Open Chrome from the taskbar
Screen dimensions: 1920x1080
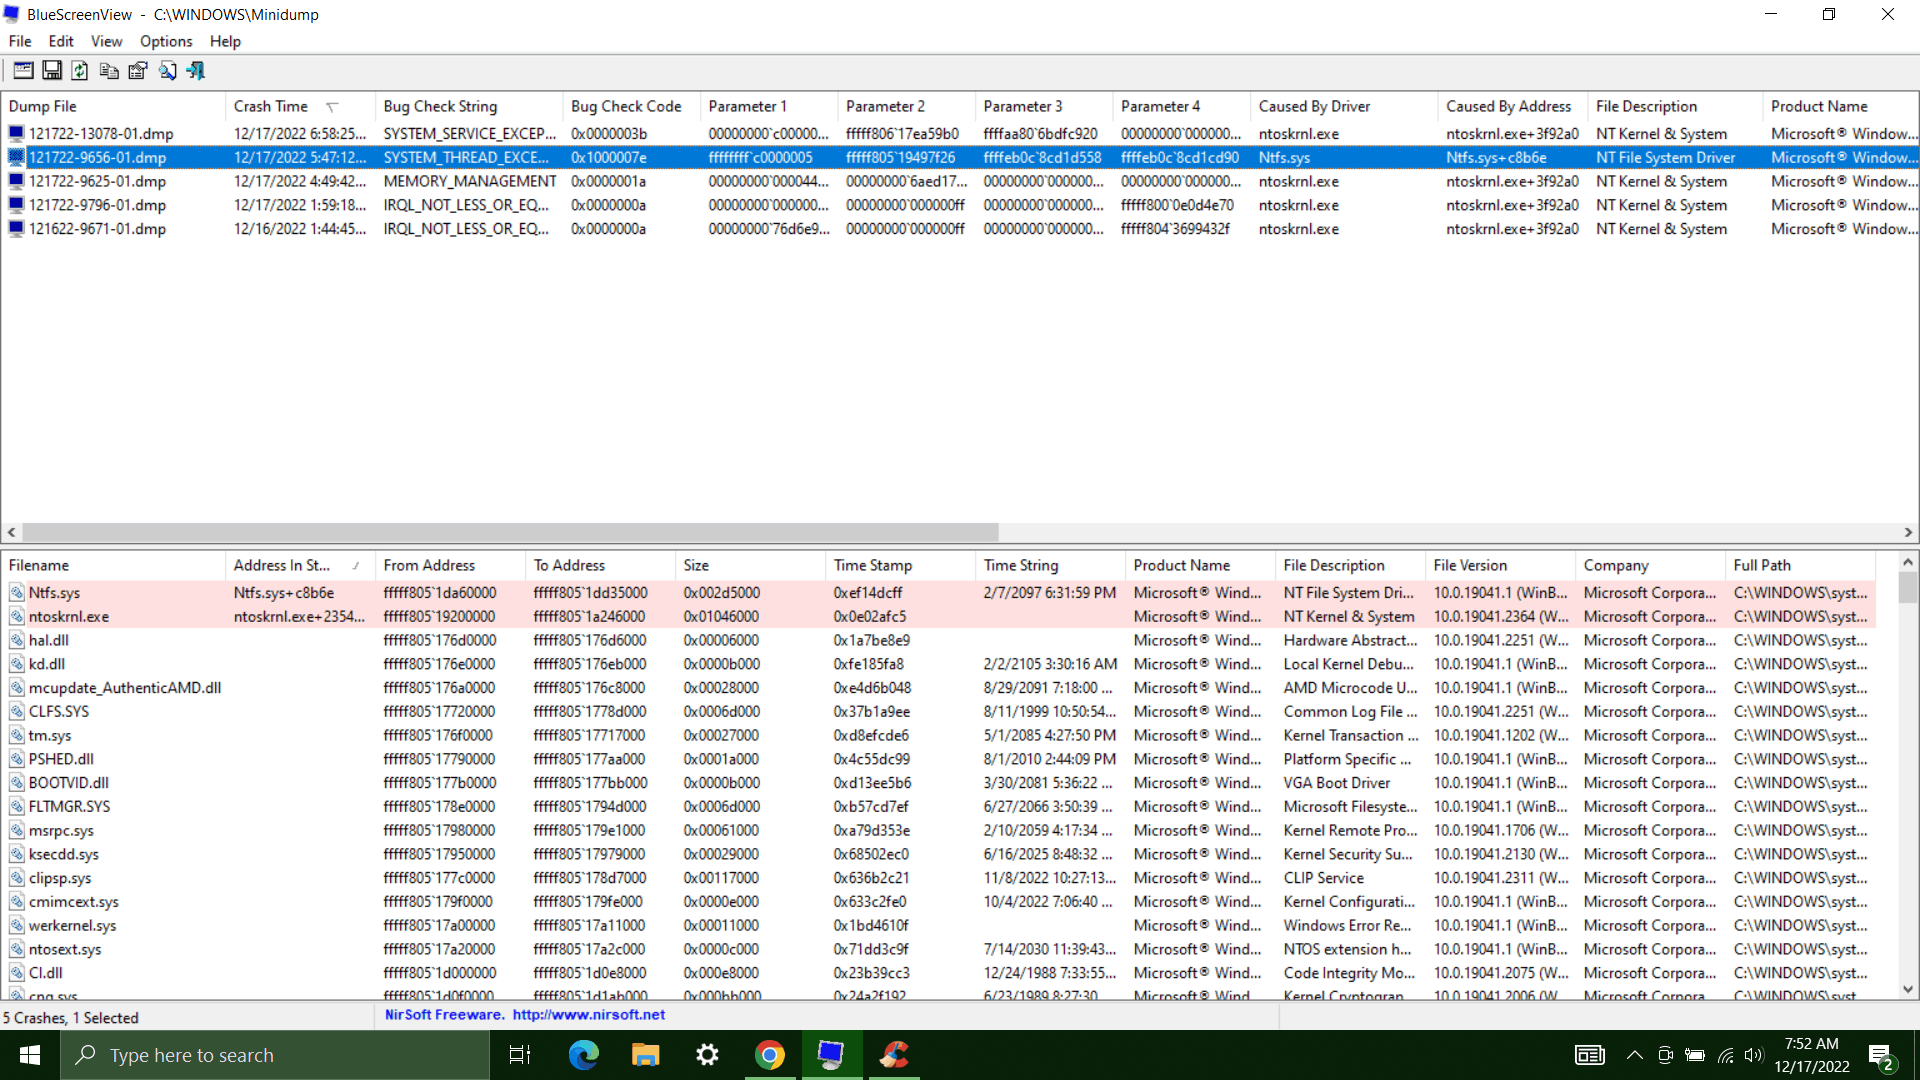click(769, 1055)
